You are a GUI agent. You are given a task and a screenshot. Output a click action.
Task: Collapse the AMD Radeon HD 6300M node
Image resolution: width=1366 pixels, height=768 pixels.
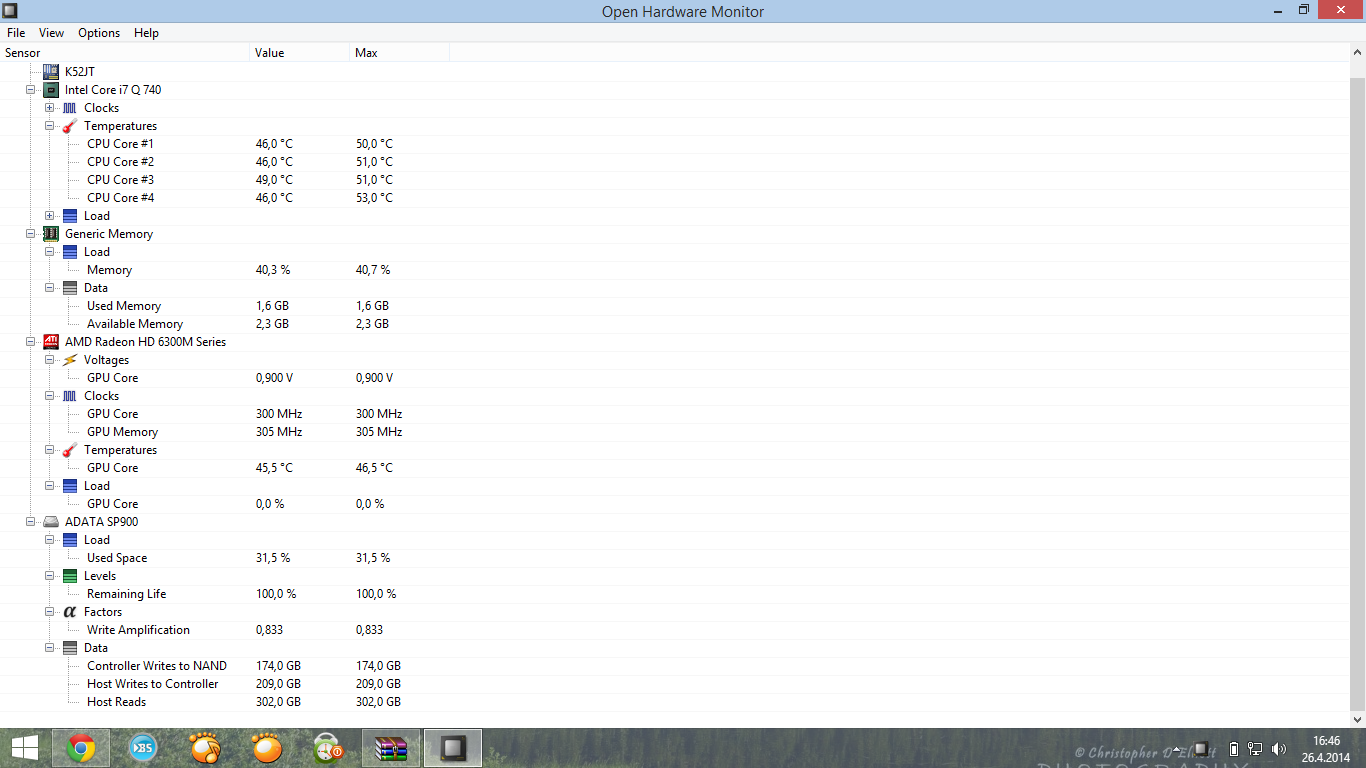31,342
